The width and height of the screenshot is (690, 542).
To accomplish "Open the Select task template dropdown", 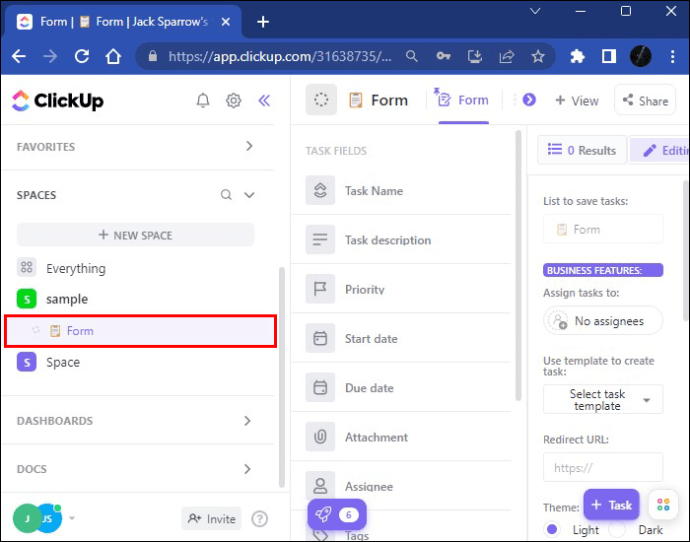I will tap(603, 399).
